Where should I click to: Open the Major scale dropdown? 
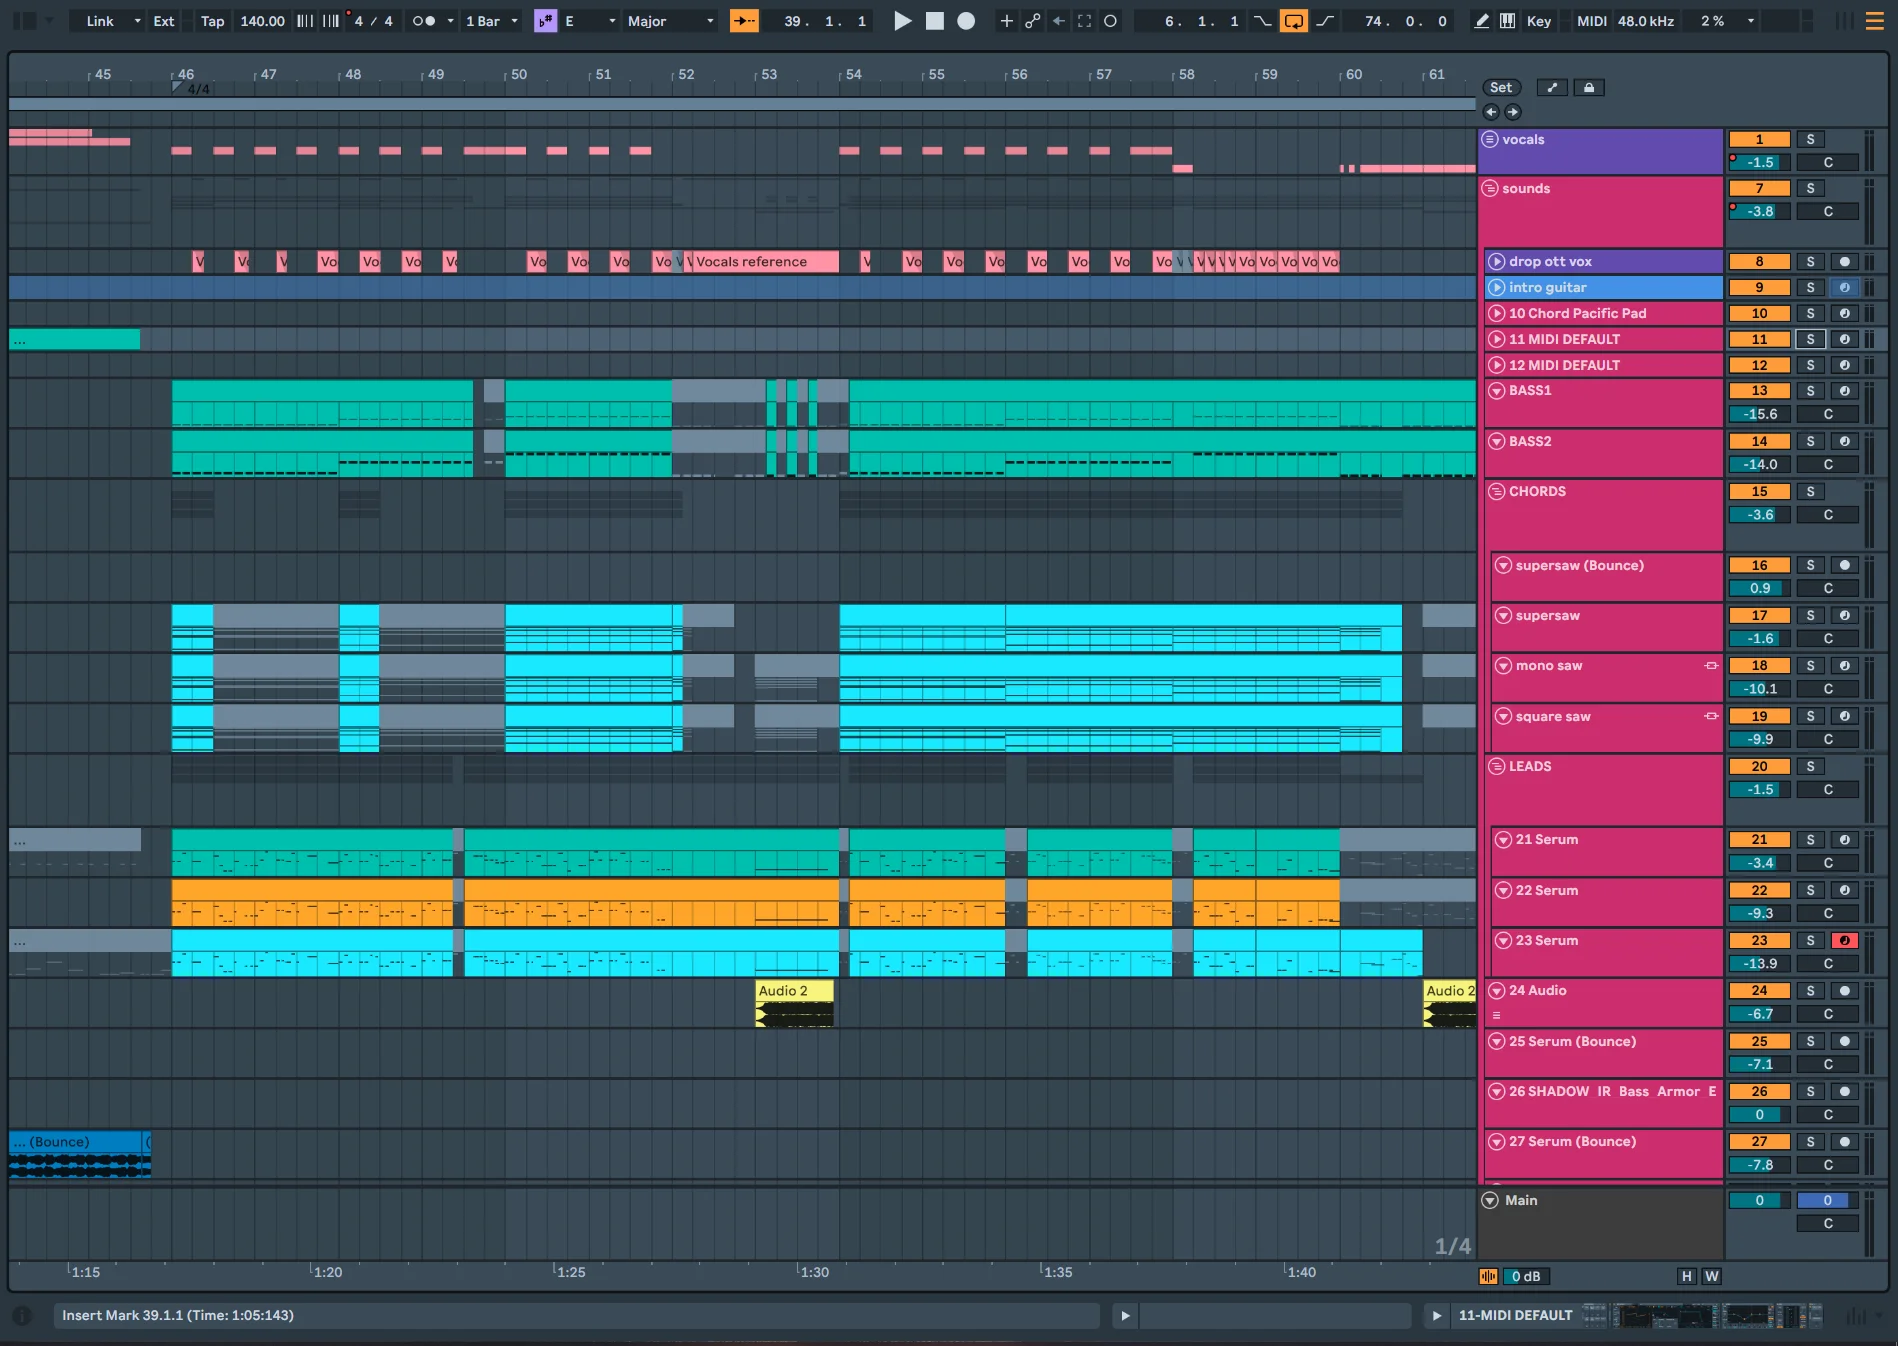pyautogui.click(x=670, y=21)
